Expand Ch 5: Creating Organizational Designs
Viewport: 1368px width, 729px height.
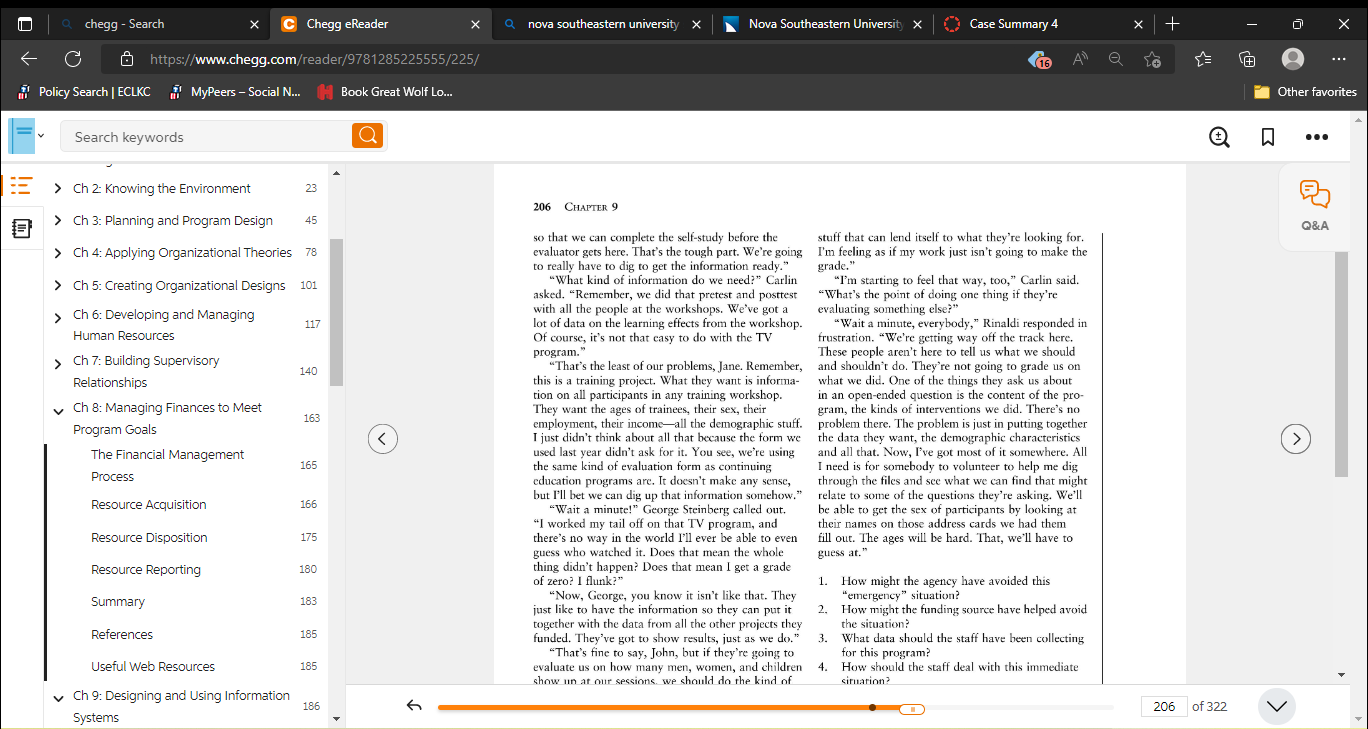(57, 285)
